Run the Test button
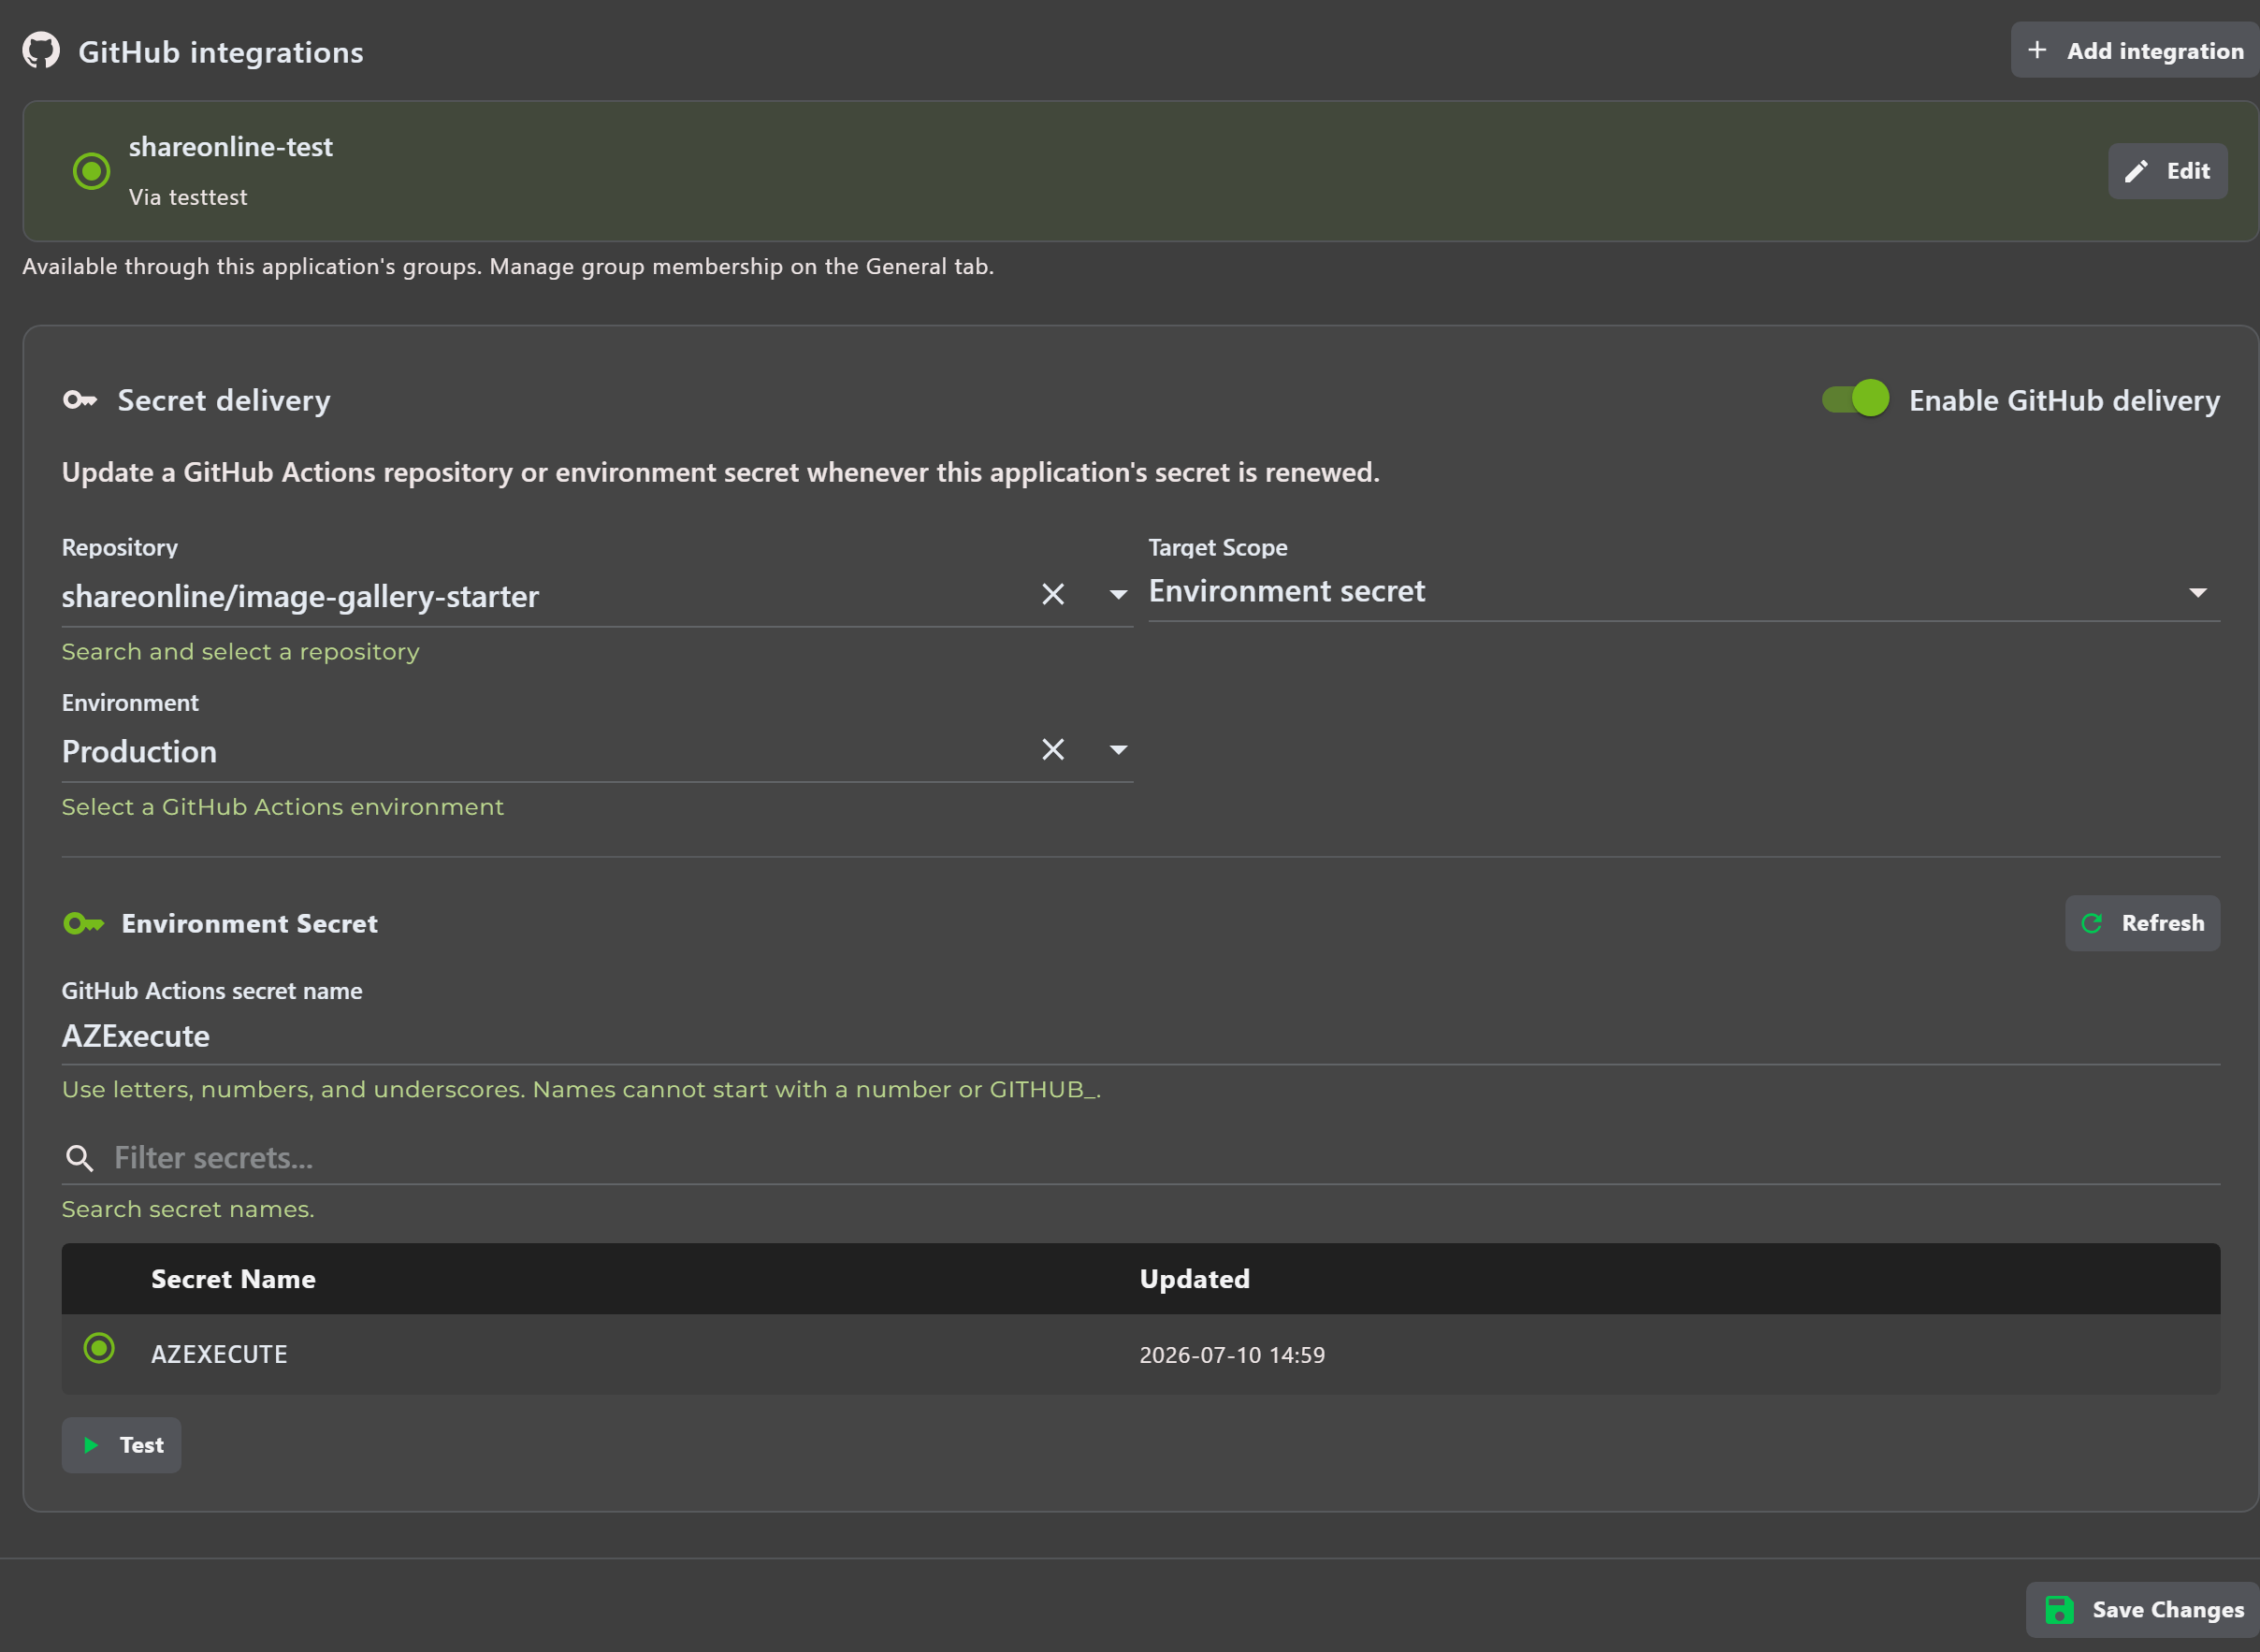The height and width of the screenshot is (1652, 2260). click(x=121, y=1445)
